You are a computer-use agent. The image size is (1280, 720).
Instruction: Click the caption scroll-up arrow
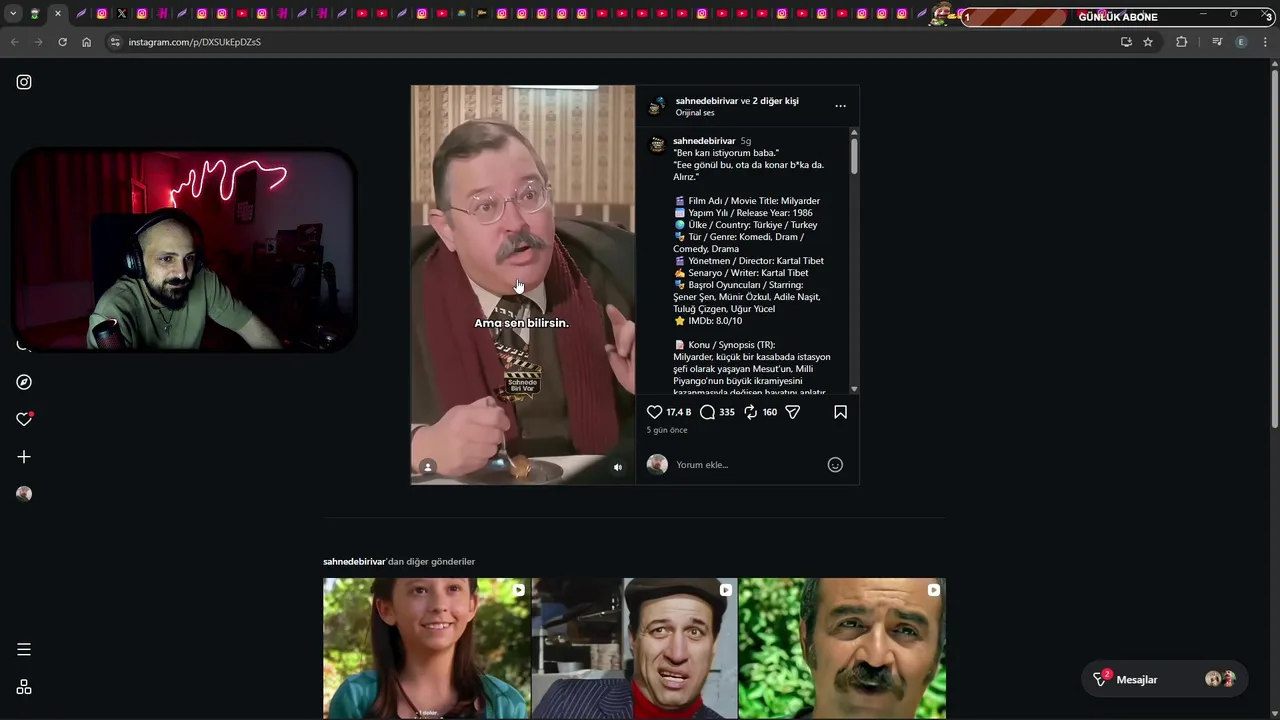[x=854, y=132]
